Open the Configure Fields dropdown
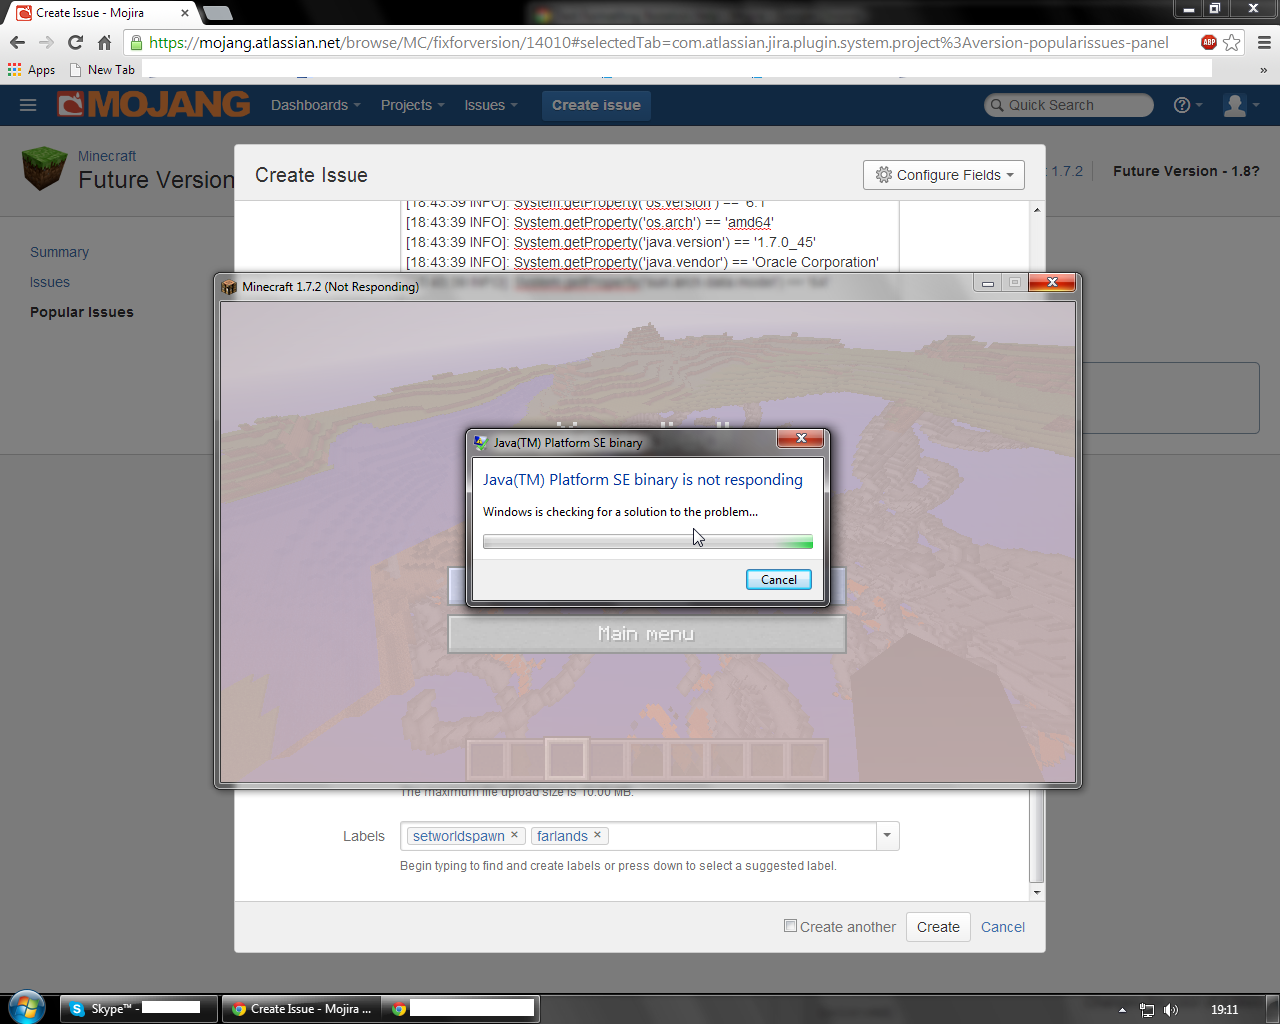Screen dimensions: 1280x1024 [x=944, y=175]
